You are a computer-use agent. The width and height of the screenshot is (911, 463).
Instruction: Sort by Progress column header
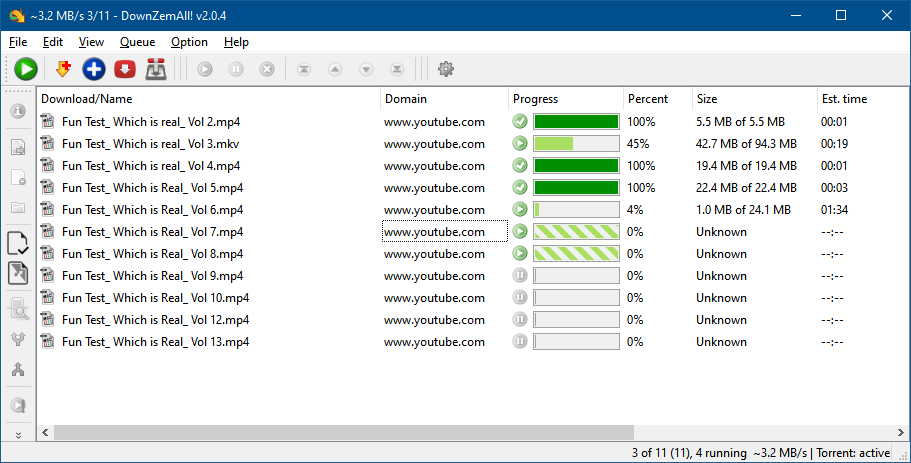click(x=566, y=99)
